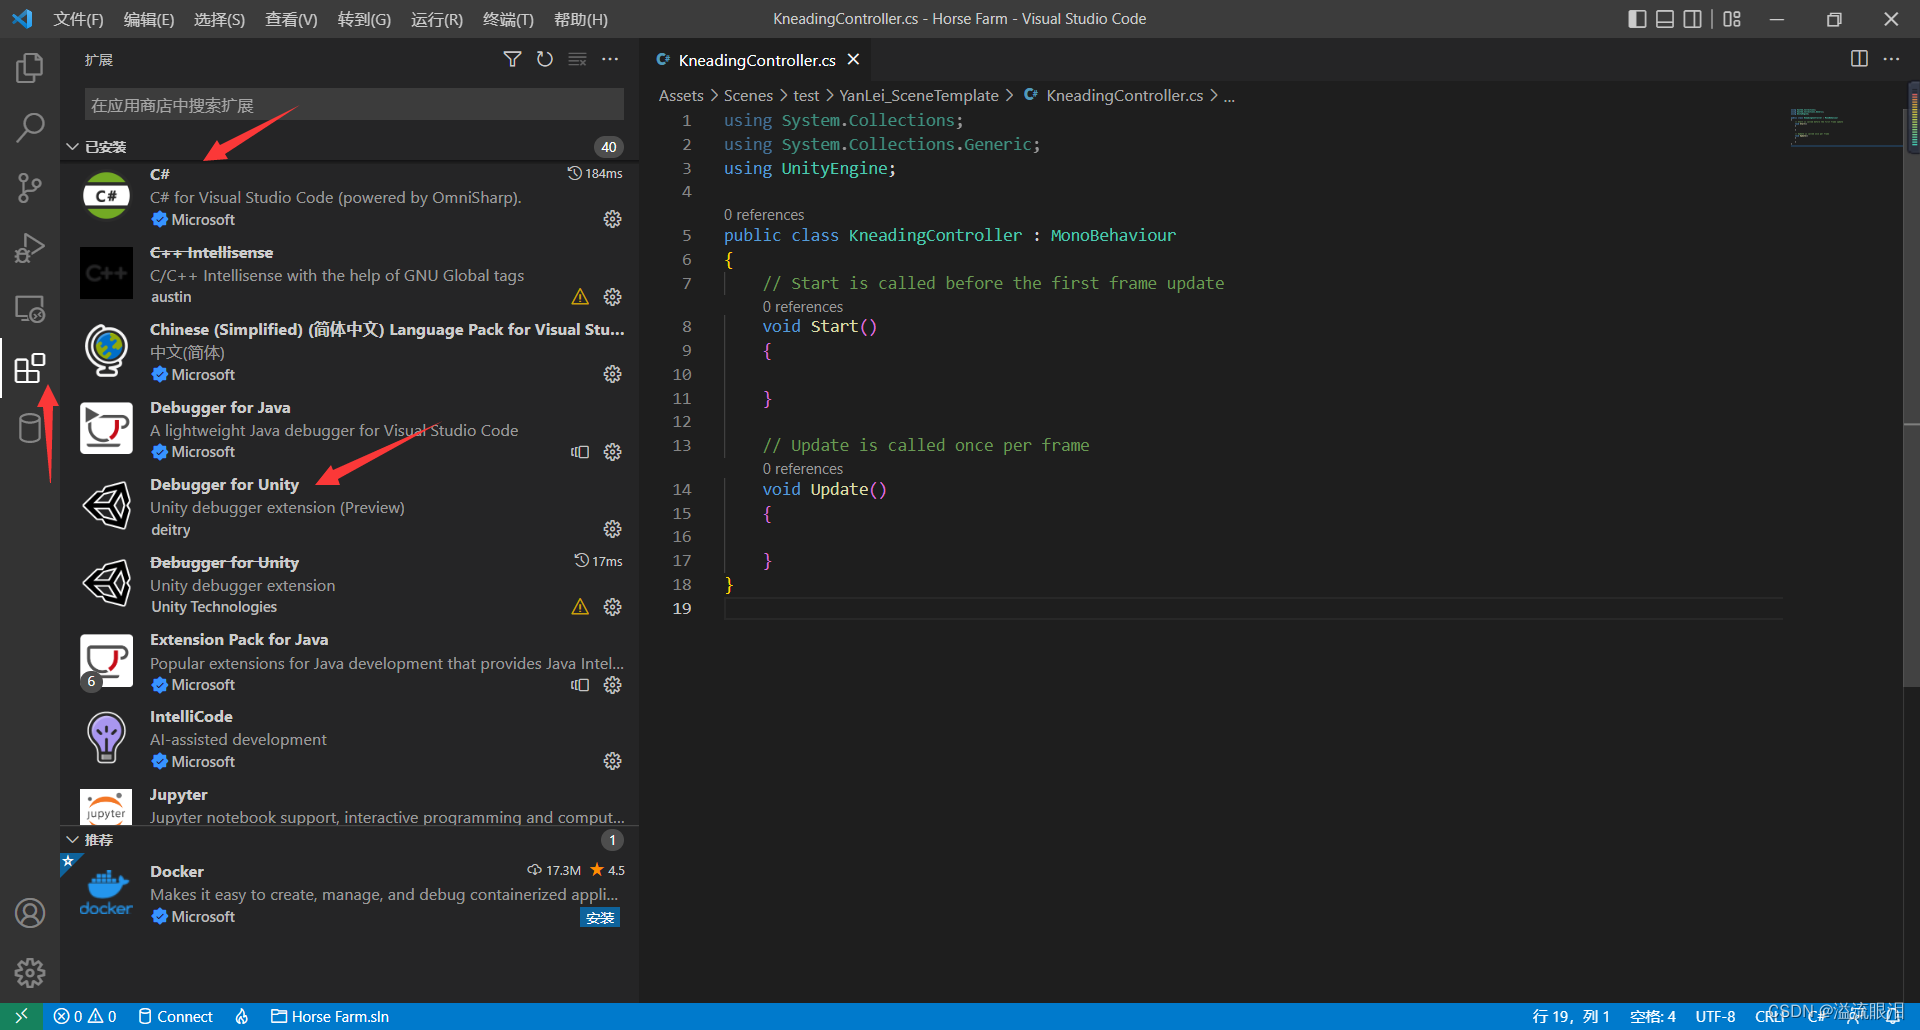Collapse the installed extensions section
Screen dimensions: 1920x1030
pos(73,147)
